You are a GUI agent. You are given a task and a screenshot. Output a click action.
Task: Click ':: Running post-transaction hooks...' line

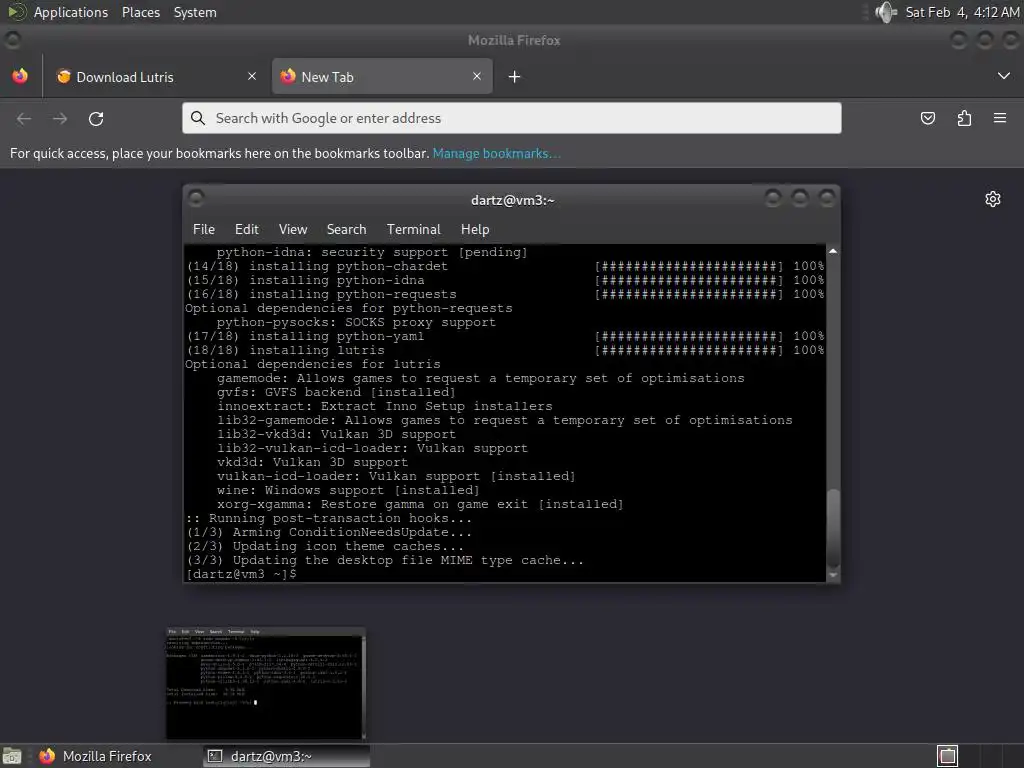329,519
